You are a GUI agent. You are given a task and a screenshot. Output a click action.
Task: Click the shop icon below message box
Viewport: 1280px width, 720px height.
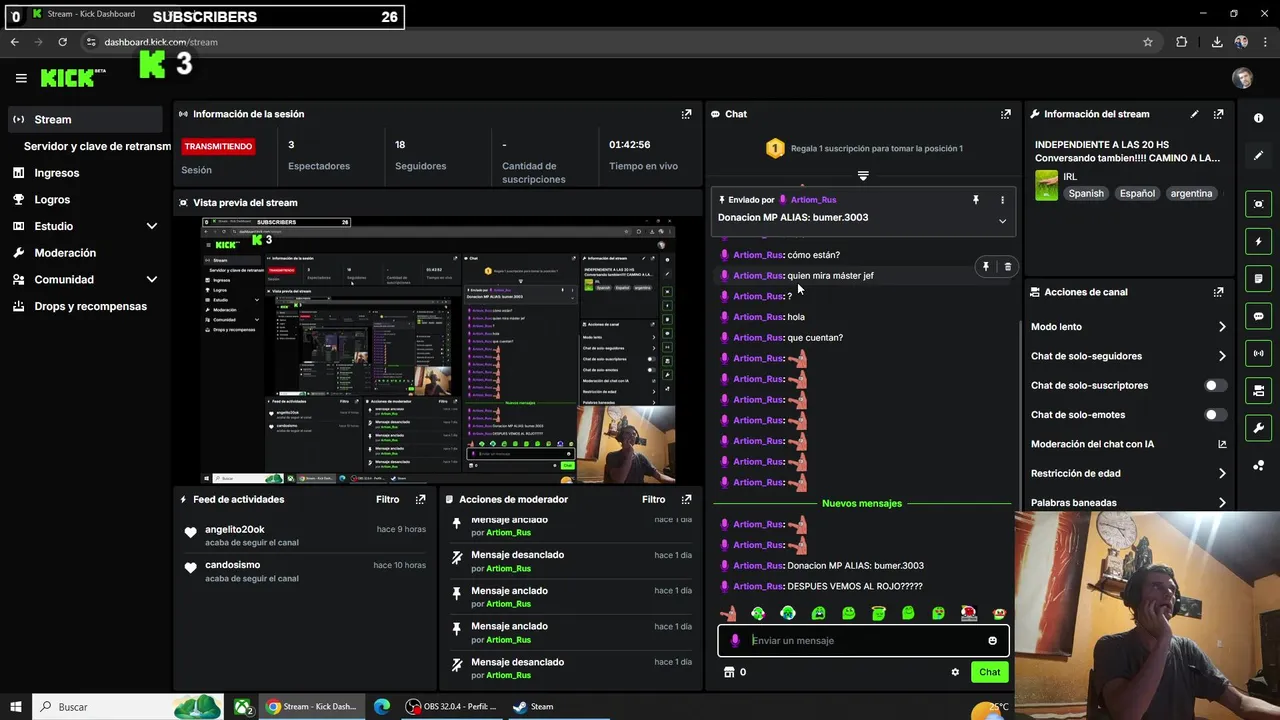(x=729, y=672)
